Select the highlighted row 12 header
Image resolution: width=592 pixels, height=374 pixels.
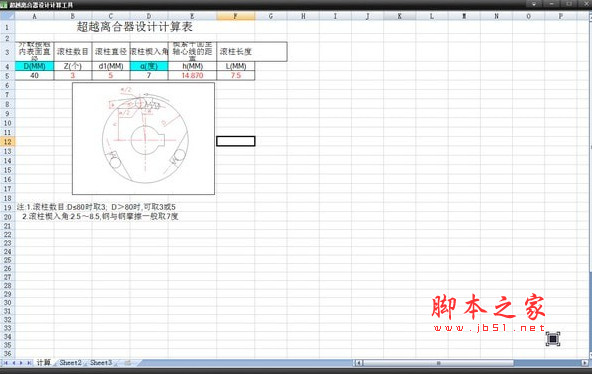pos(7,142)
